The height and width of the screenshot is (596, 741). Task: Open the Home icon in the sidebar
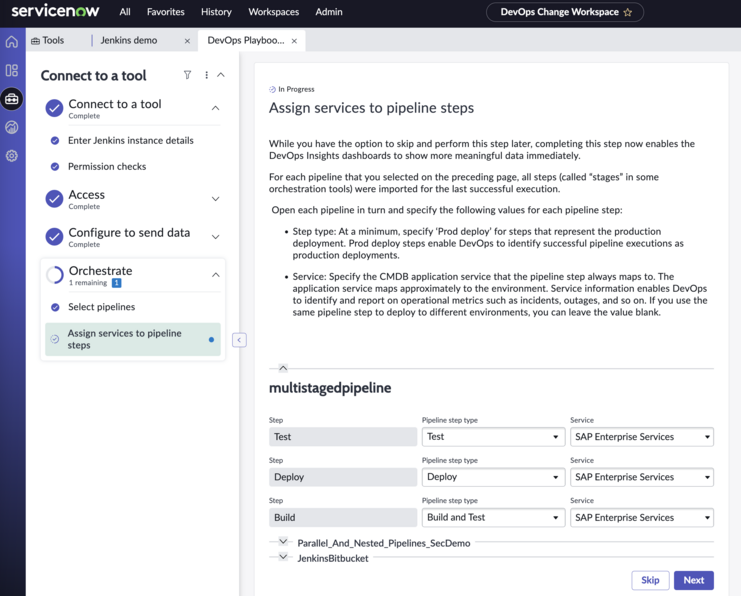[12, 42]
